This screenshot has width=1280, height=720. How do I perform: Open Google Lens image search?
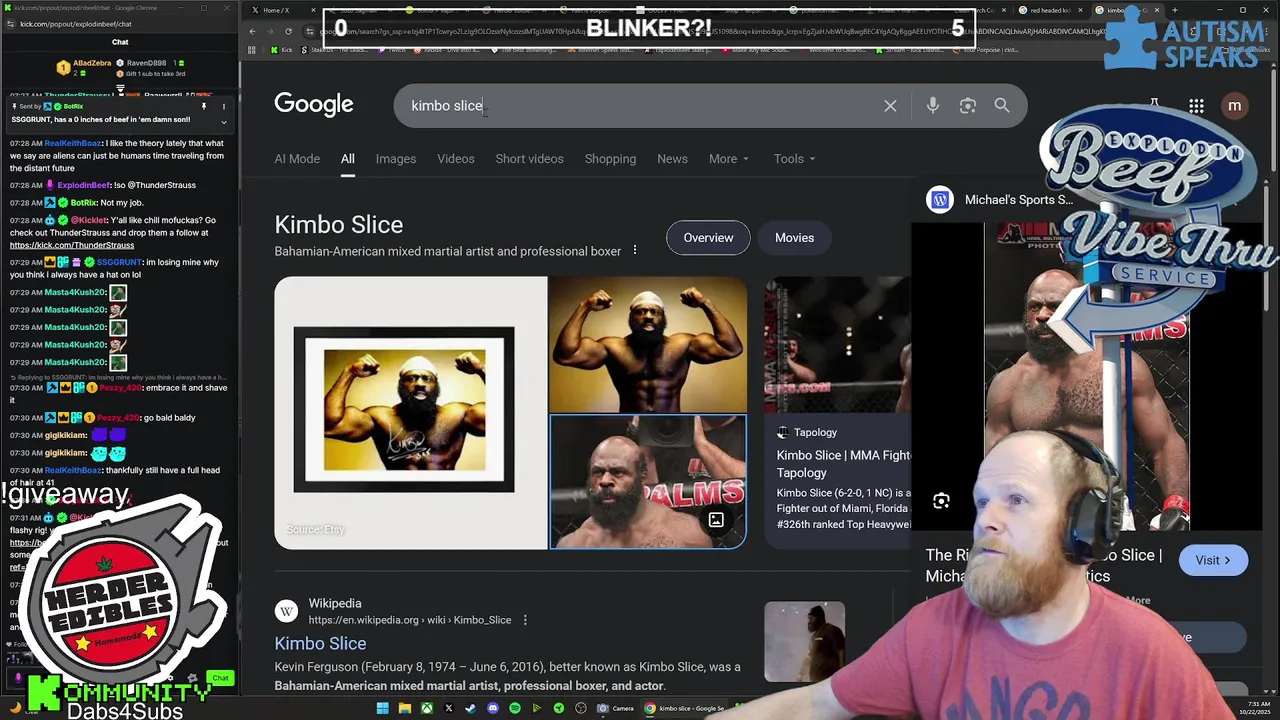click(967, 106)
